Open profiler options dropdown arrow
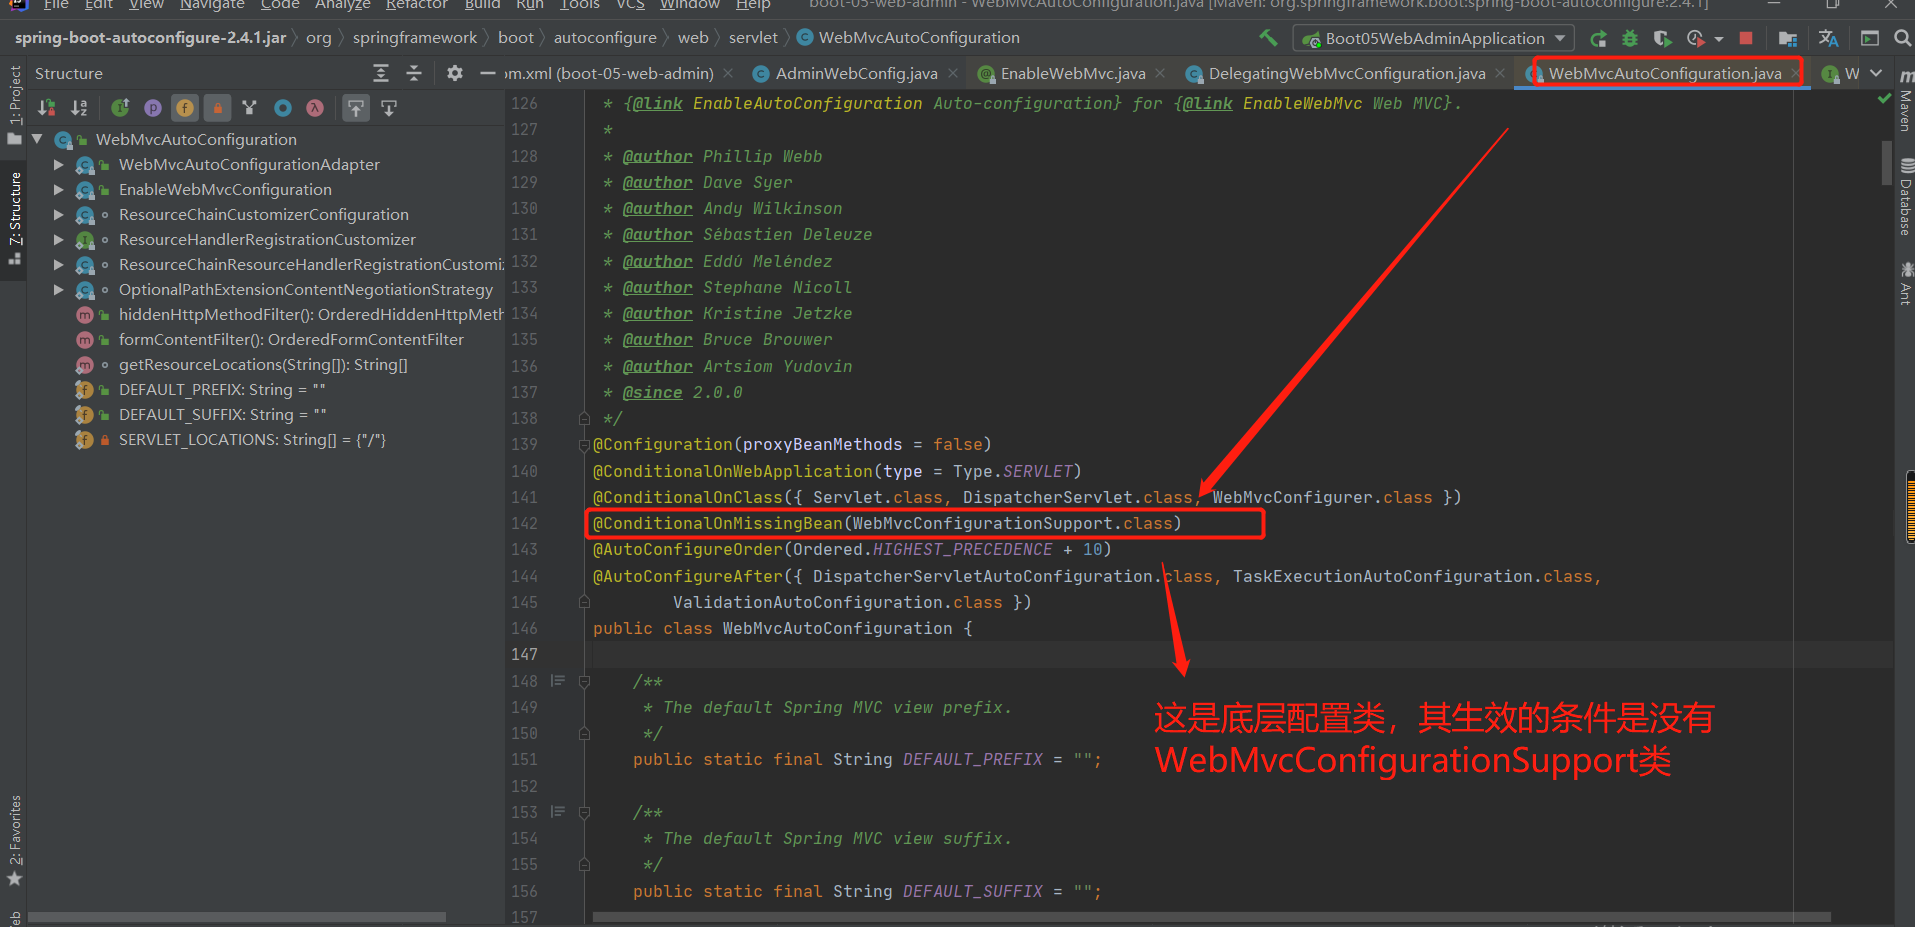 [1719, 39]
